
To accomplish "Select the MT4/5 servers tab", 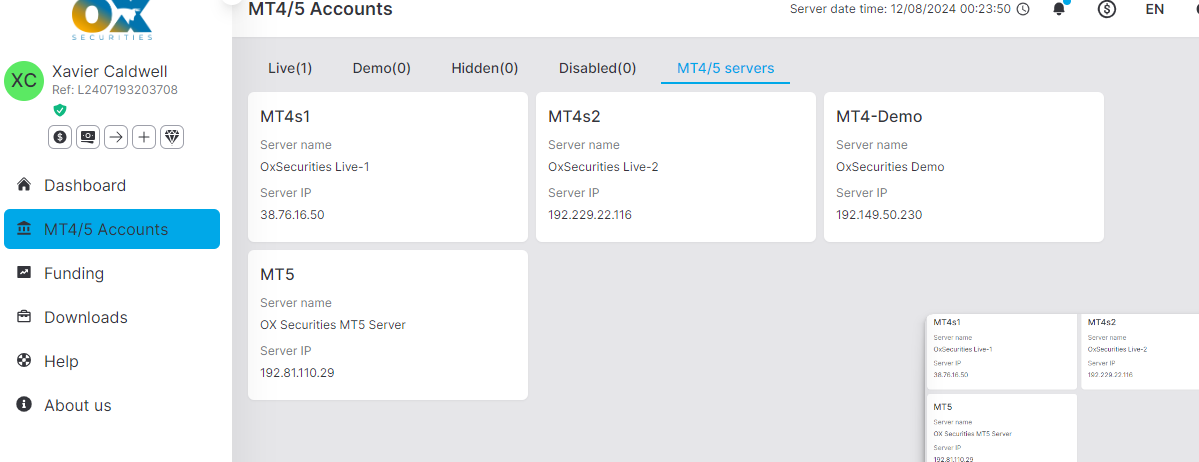I will tap(726, 68).
